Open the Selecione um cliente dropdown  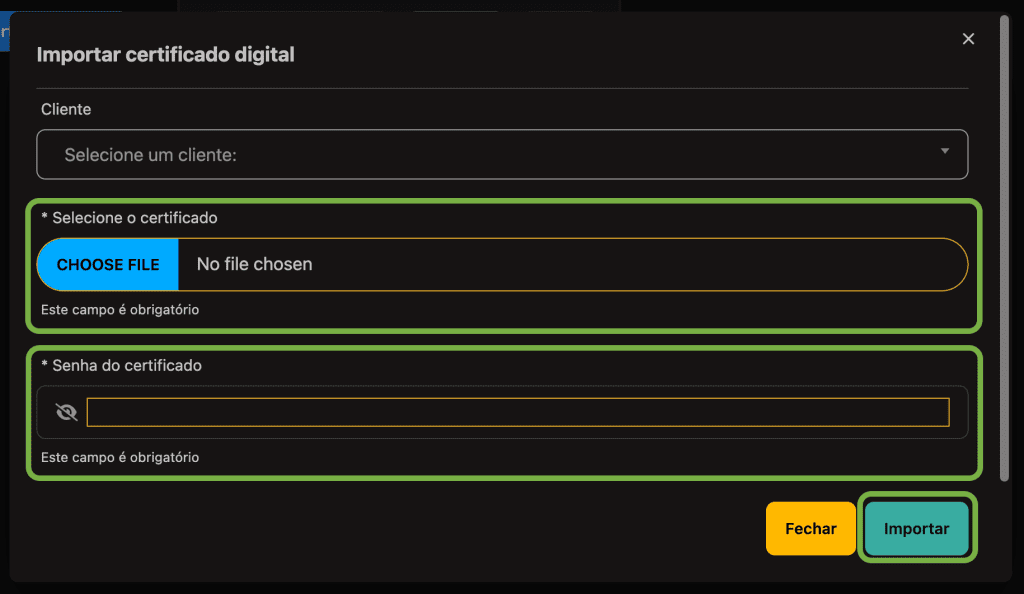[502, 154]
